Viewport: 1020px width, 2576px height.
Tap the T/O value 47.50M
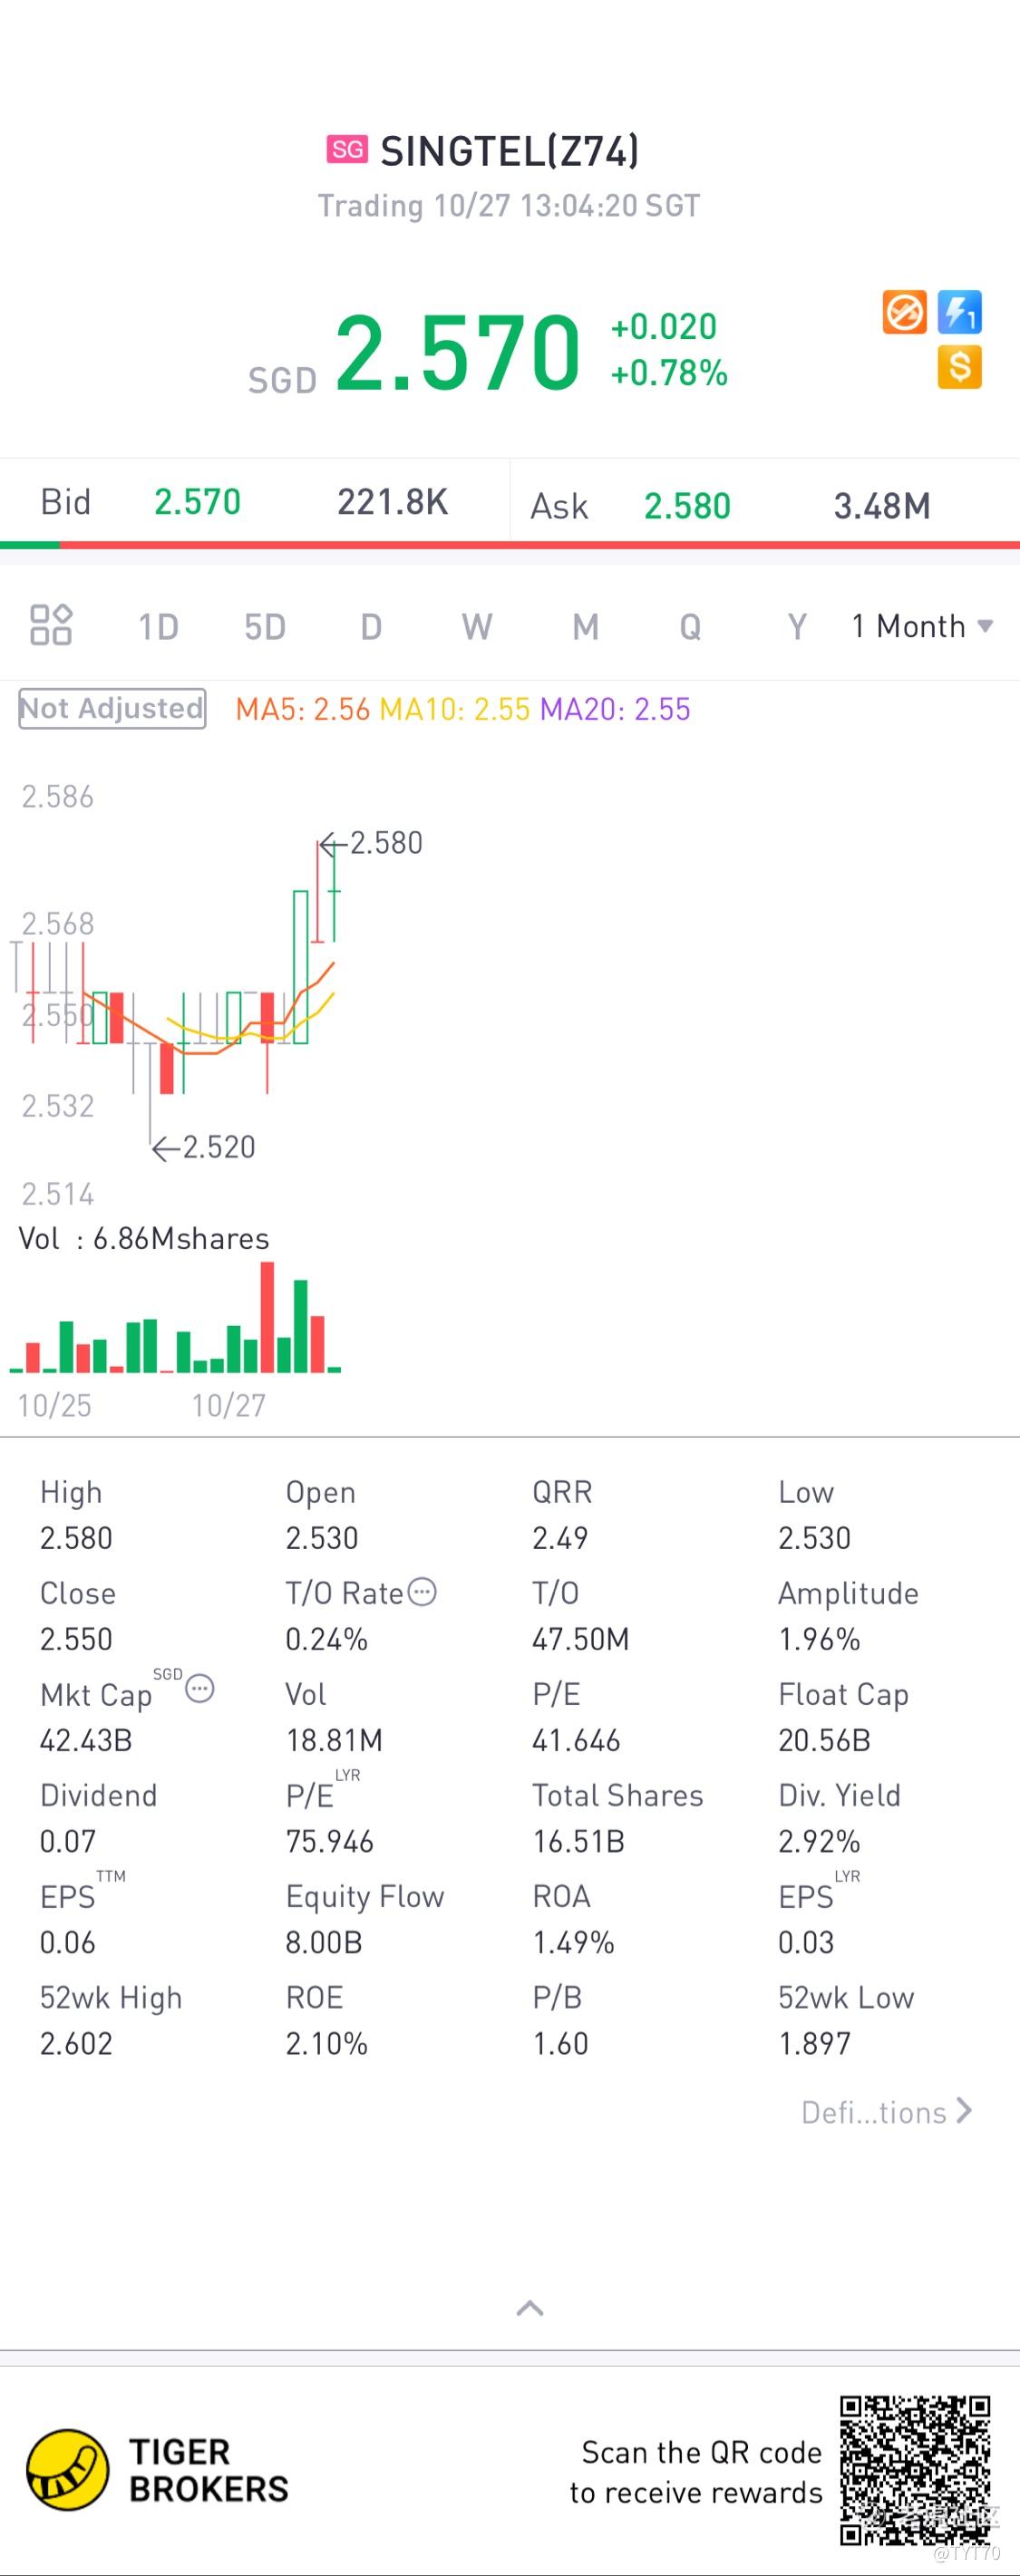pos(581,1639)
